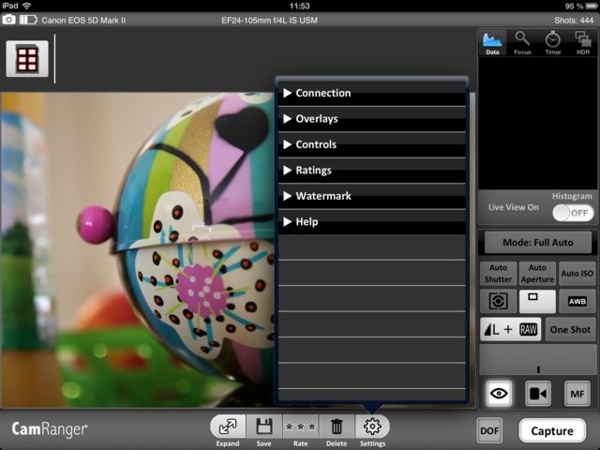Click the exposure compensation slider bar
The width and height of the screenshot is (600, 450).
pyautogui.click(x=537, y=361)
